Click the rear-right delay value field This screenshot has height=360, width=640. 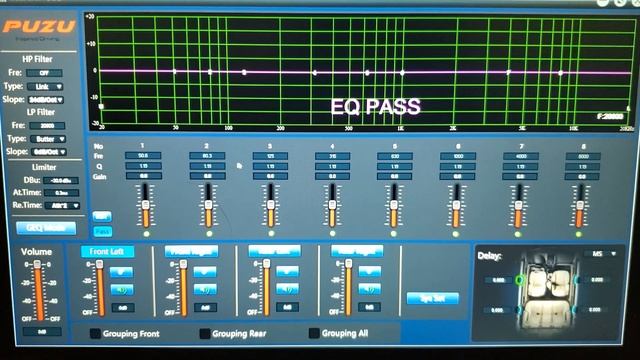tap(595, 310)
